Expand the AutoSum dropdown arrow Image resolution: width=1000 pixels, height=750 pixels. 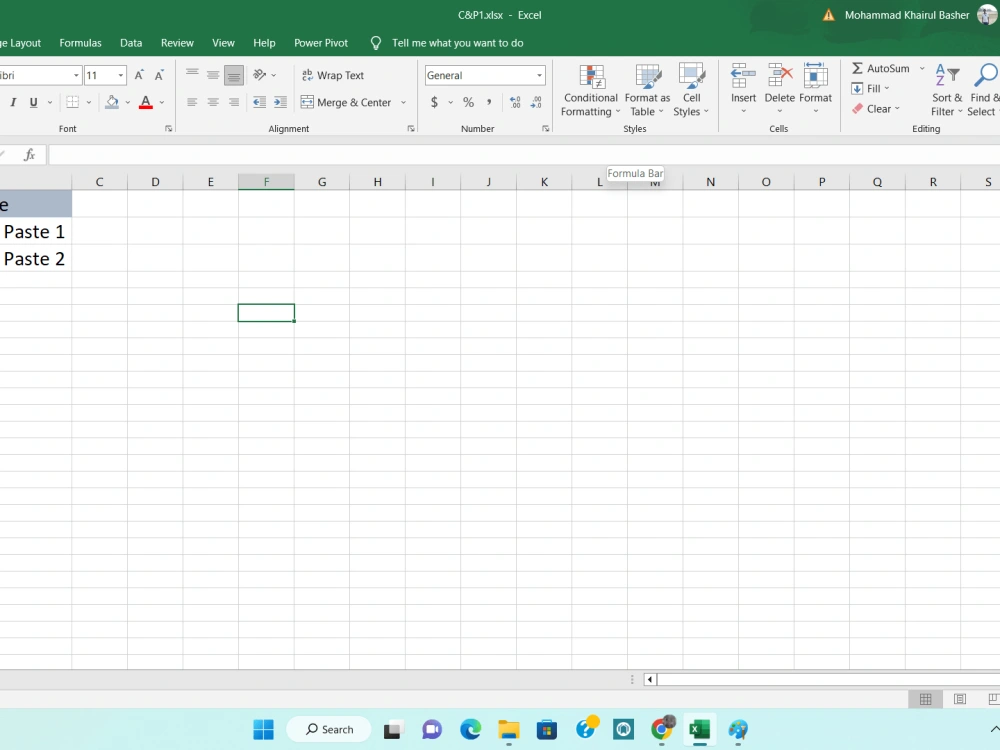(x=922, y=68)
